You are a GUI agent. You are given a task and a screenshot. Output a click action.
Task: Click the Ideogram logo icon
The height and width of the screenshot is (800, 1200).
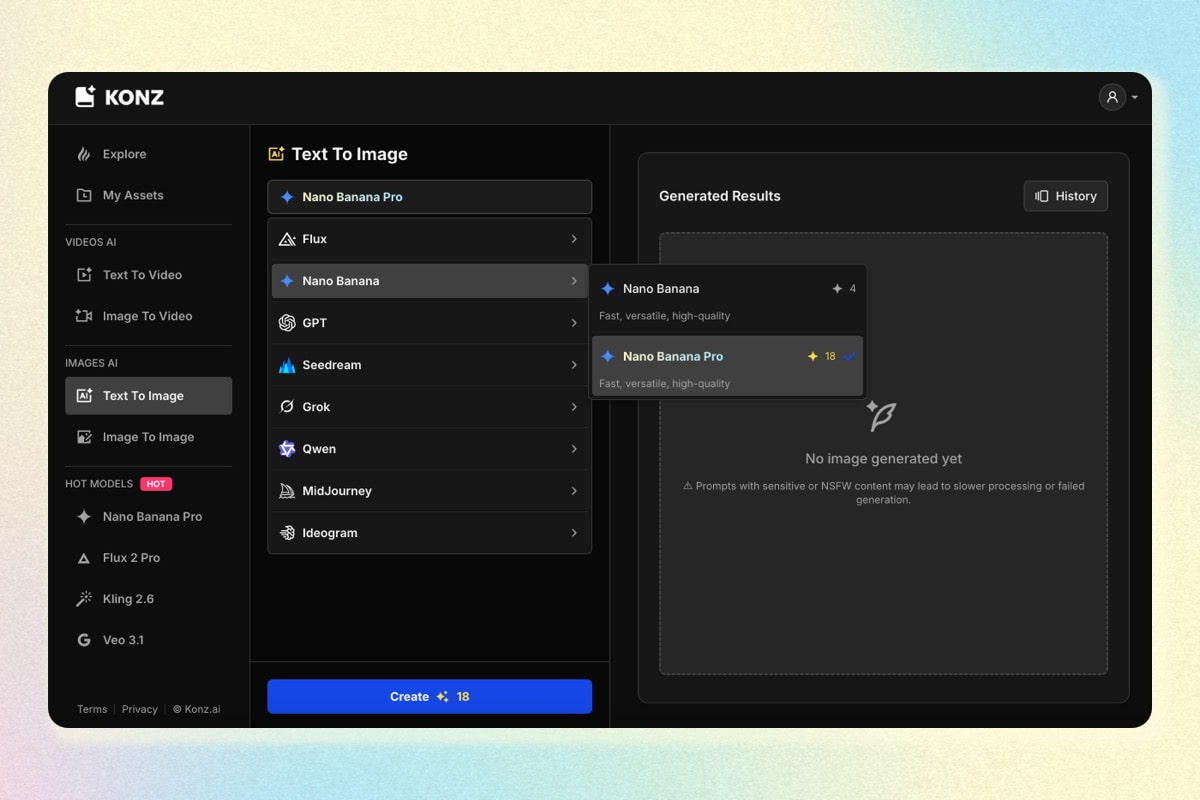[x=287, y=533]
